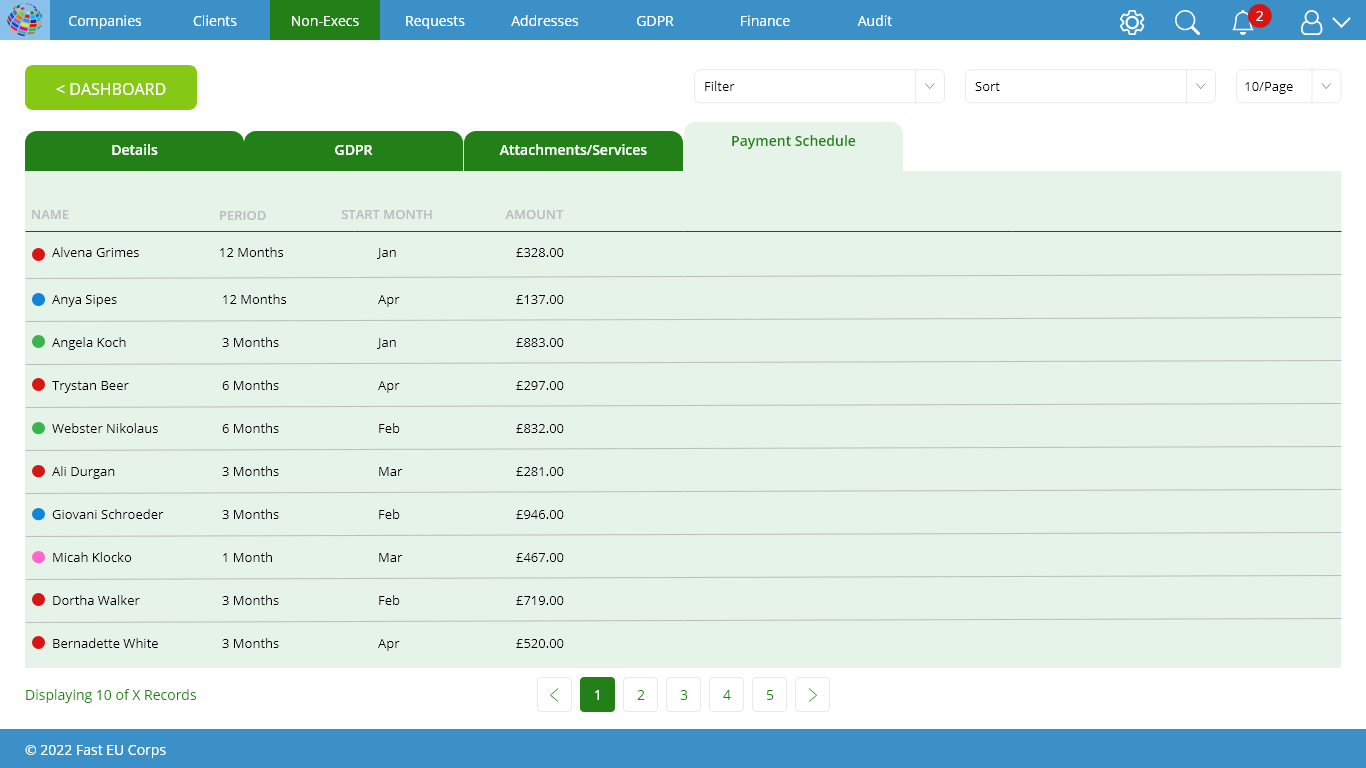The image size is (1366, 768).
Task: Click the name Giovani Schroeder
Action: (x=108, y=515)
